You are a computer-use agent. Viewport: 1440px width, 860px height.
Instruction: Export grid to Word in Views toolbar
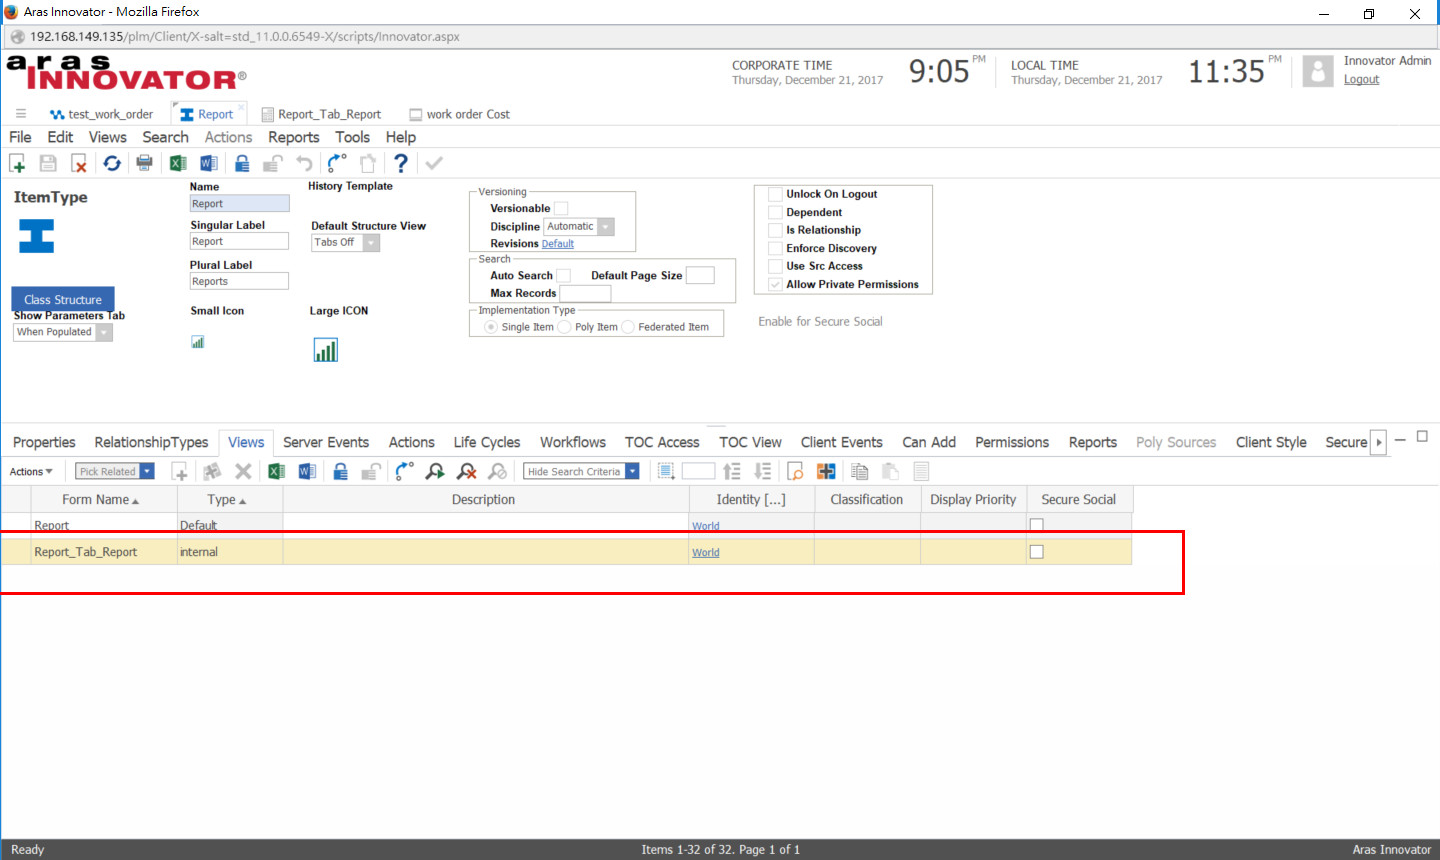click(307, 471)
